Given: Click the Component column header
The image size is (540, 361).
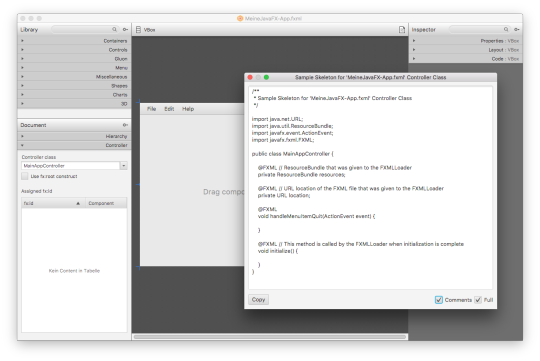Looking at the screenshot, I should point(106,203).
